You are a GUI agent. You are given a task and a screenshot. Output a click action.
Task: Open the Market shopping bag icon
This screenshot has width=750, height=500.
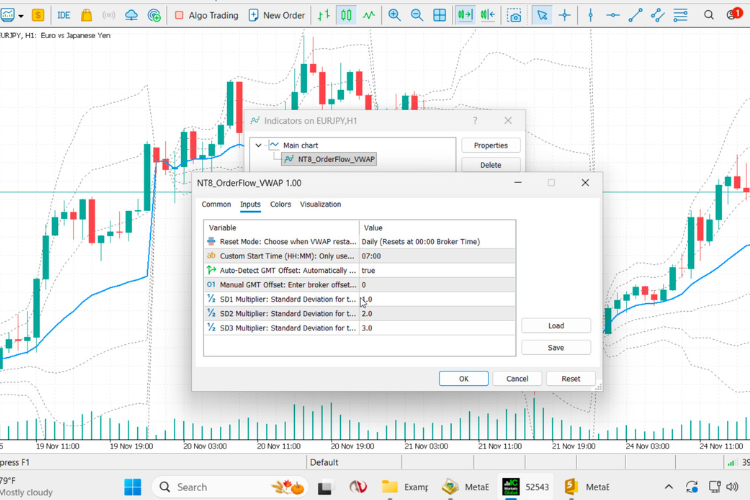[87, 15]
